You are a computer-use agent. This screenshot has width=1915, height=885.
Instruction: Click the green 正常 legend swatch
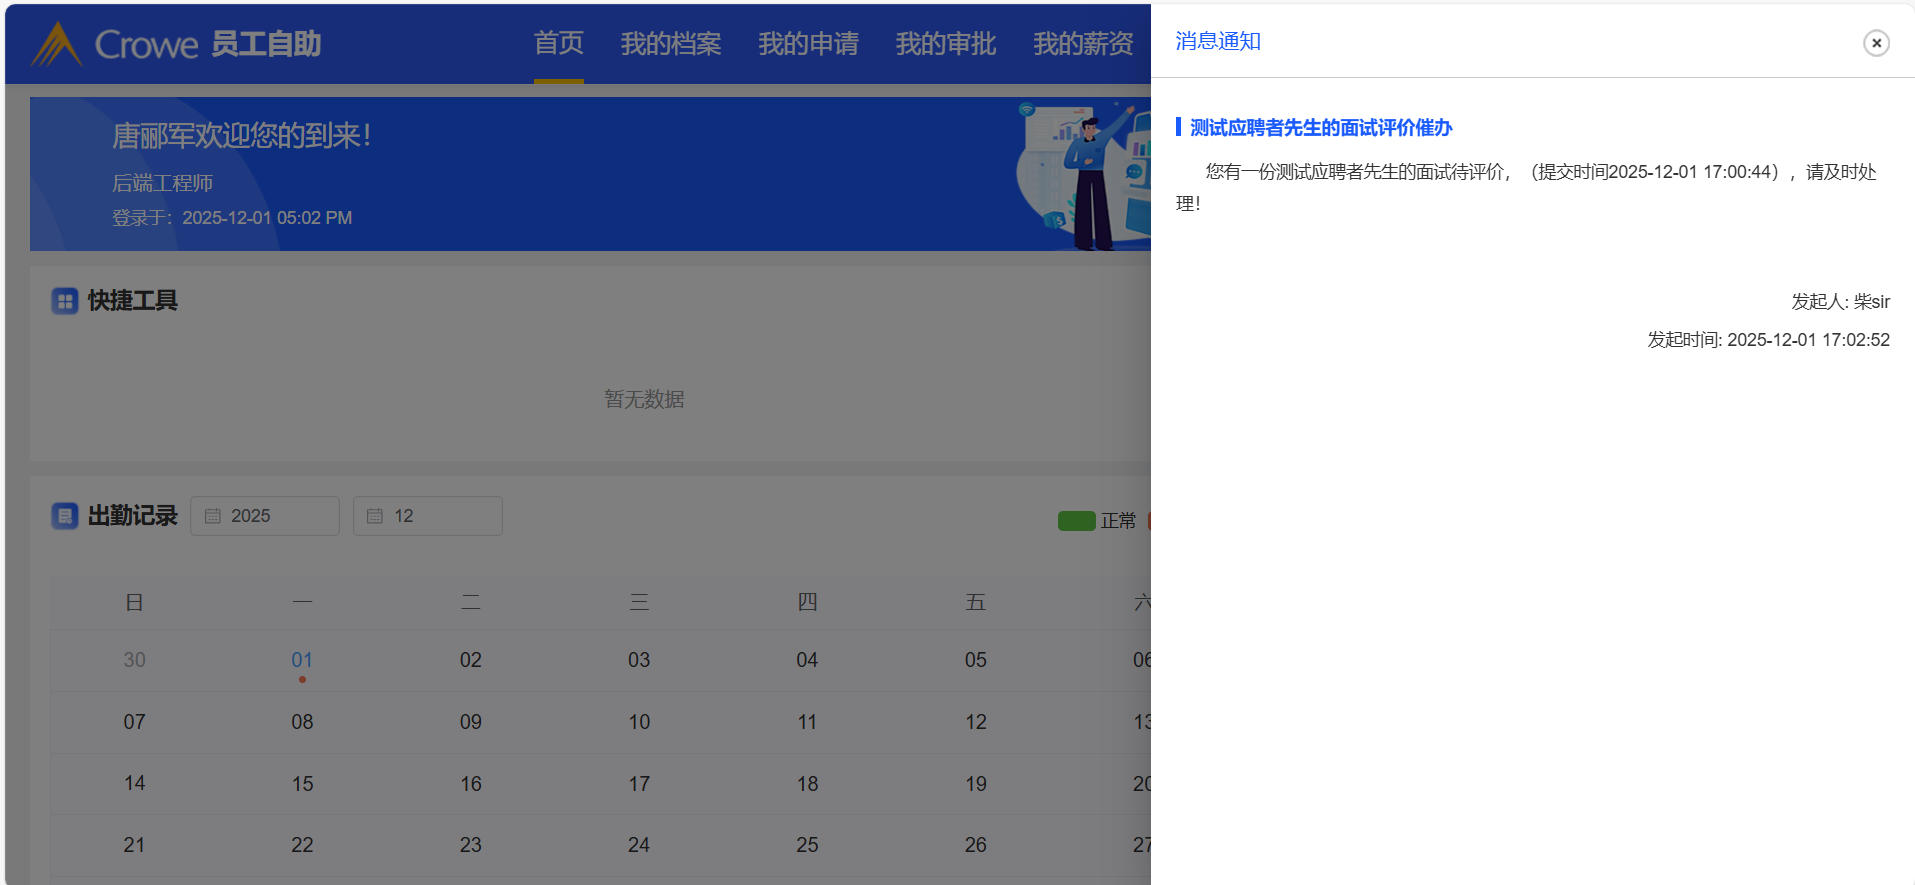1076,521
